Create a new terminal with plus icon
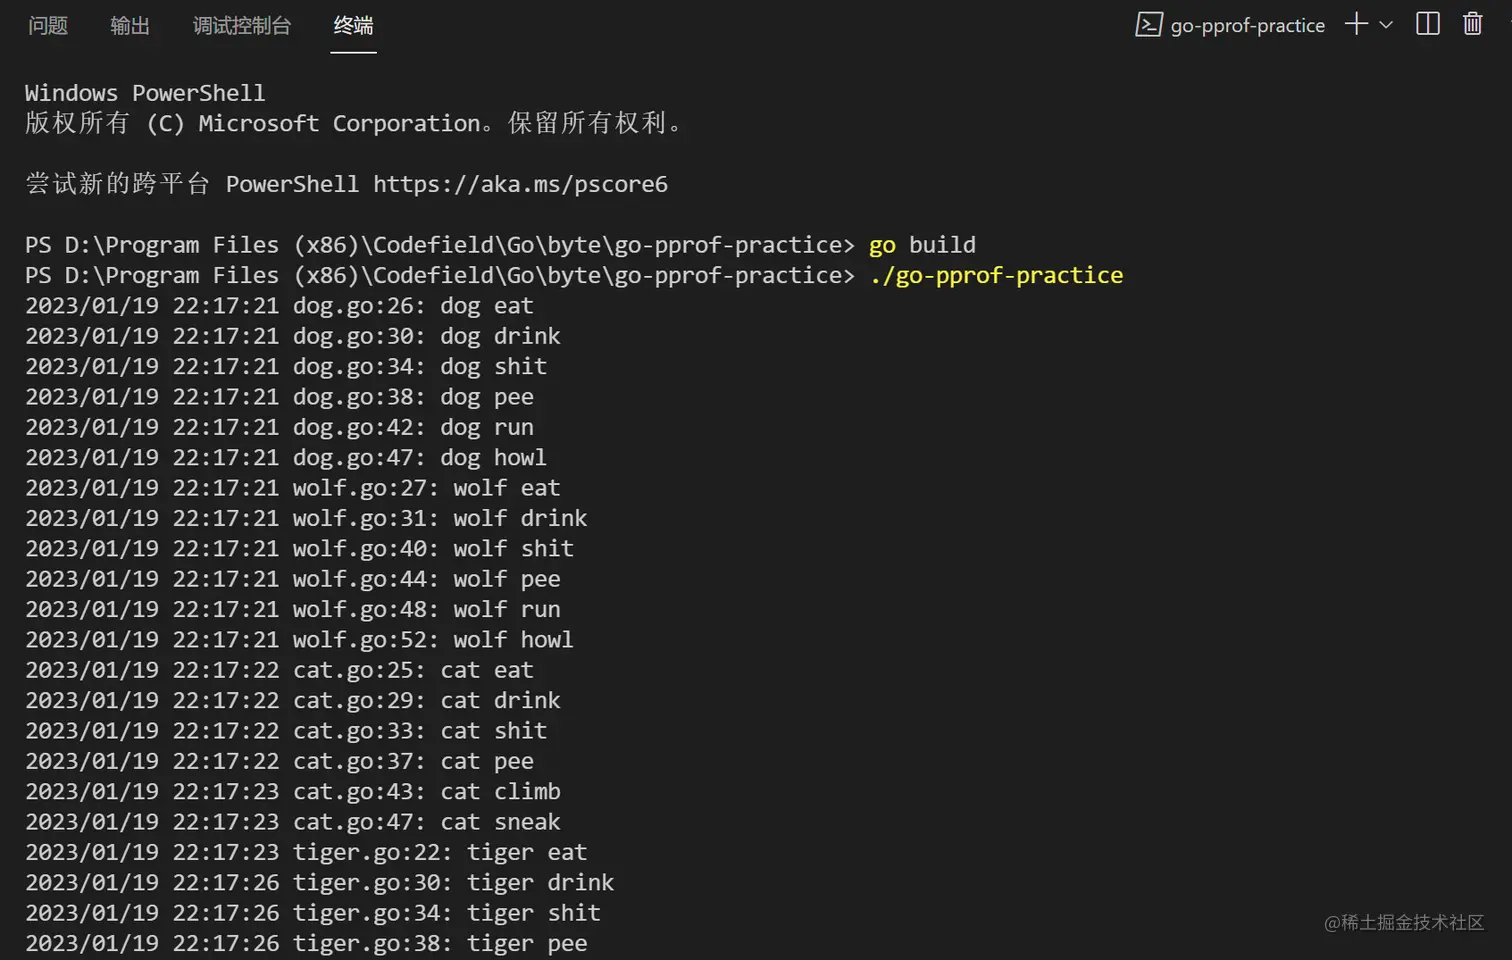This screenshot has height=960, width=1512. (1356, 24)
